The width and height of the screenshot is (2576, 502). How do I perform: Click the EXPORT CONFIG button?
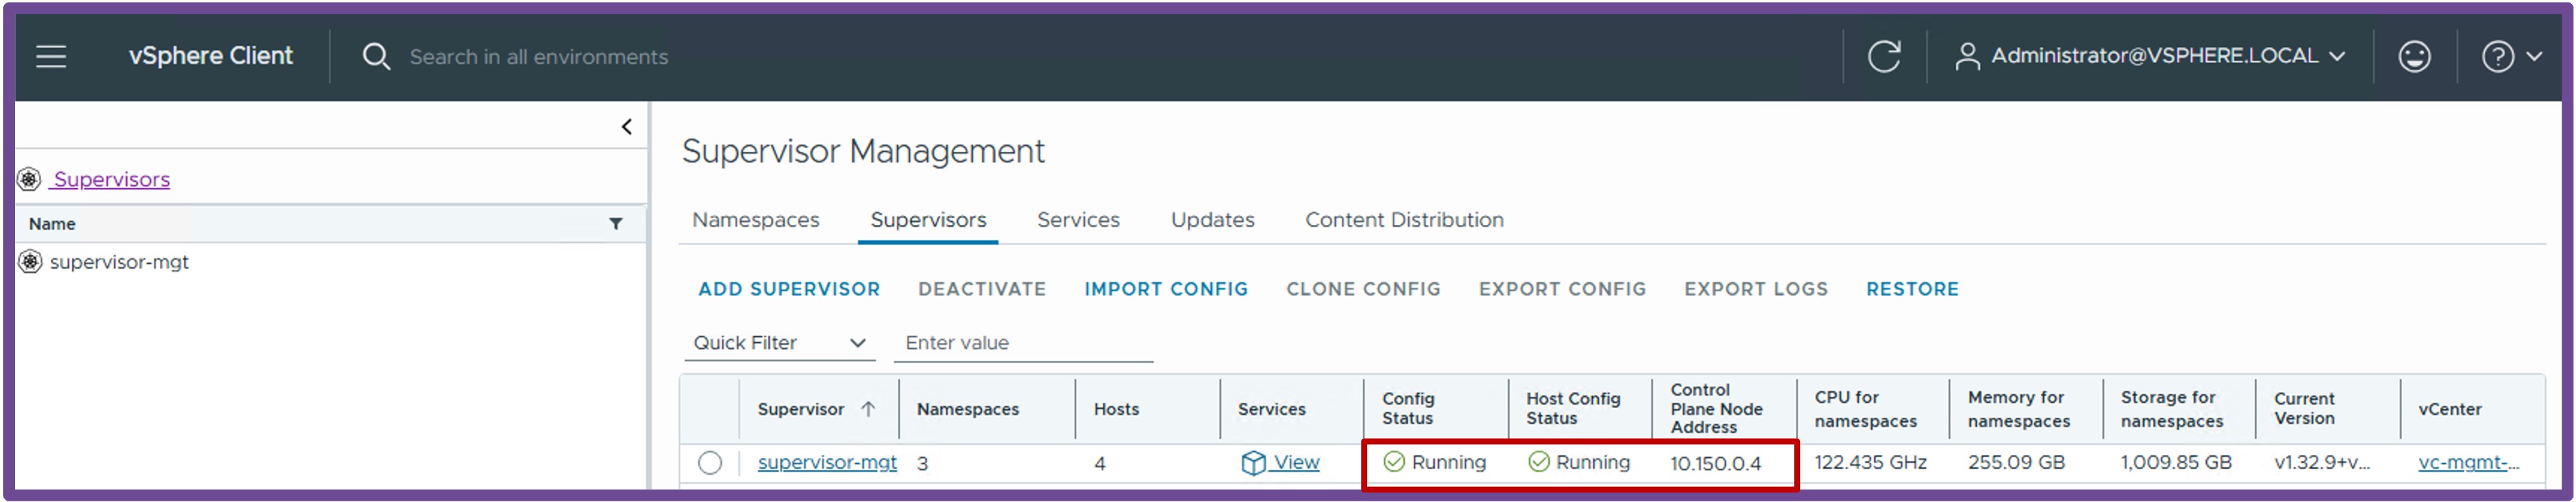coord(1562,290)
